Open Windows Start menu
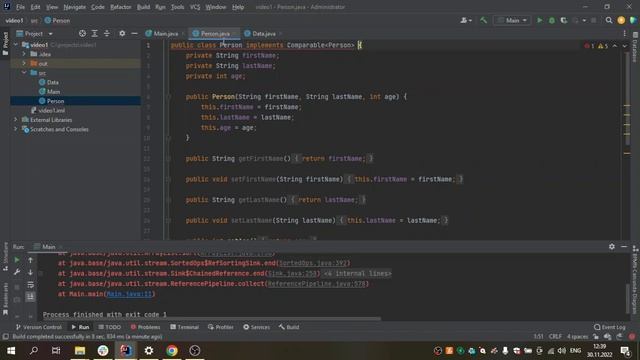Viewport: 640px width, 360px height. (11, 351)
